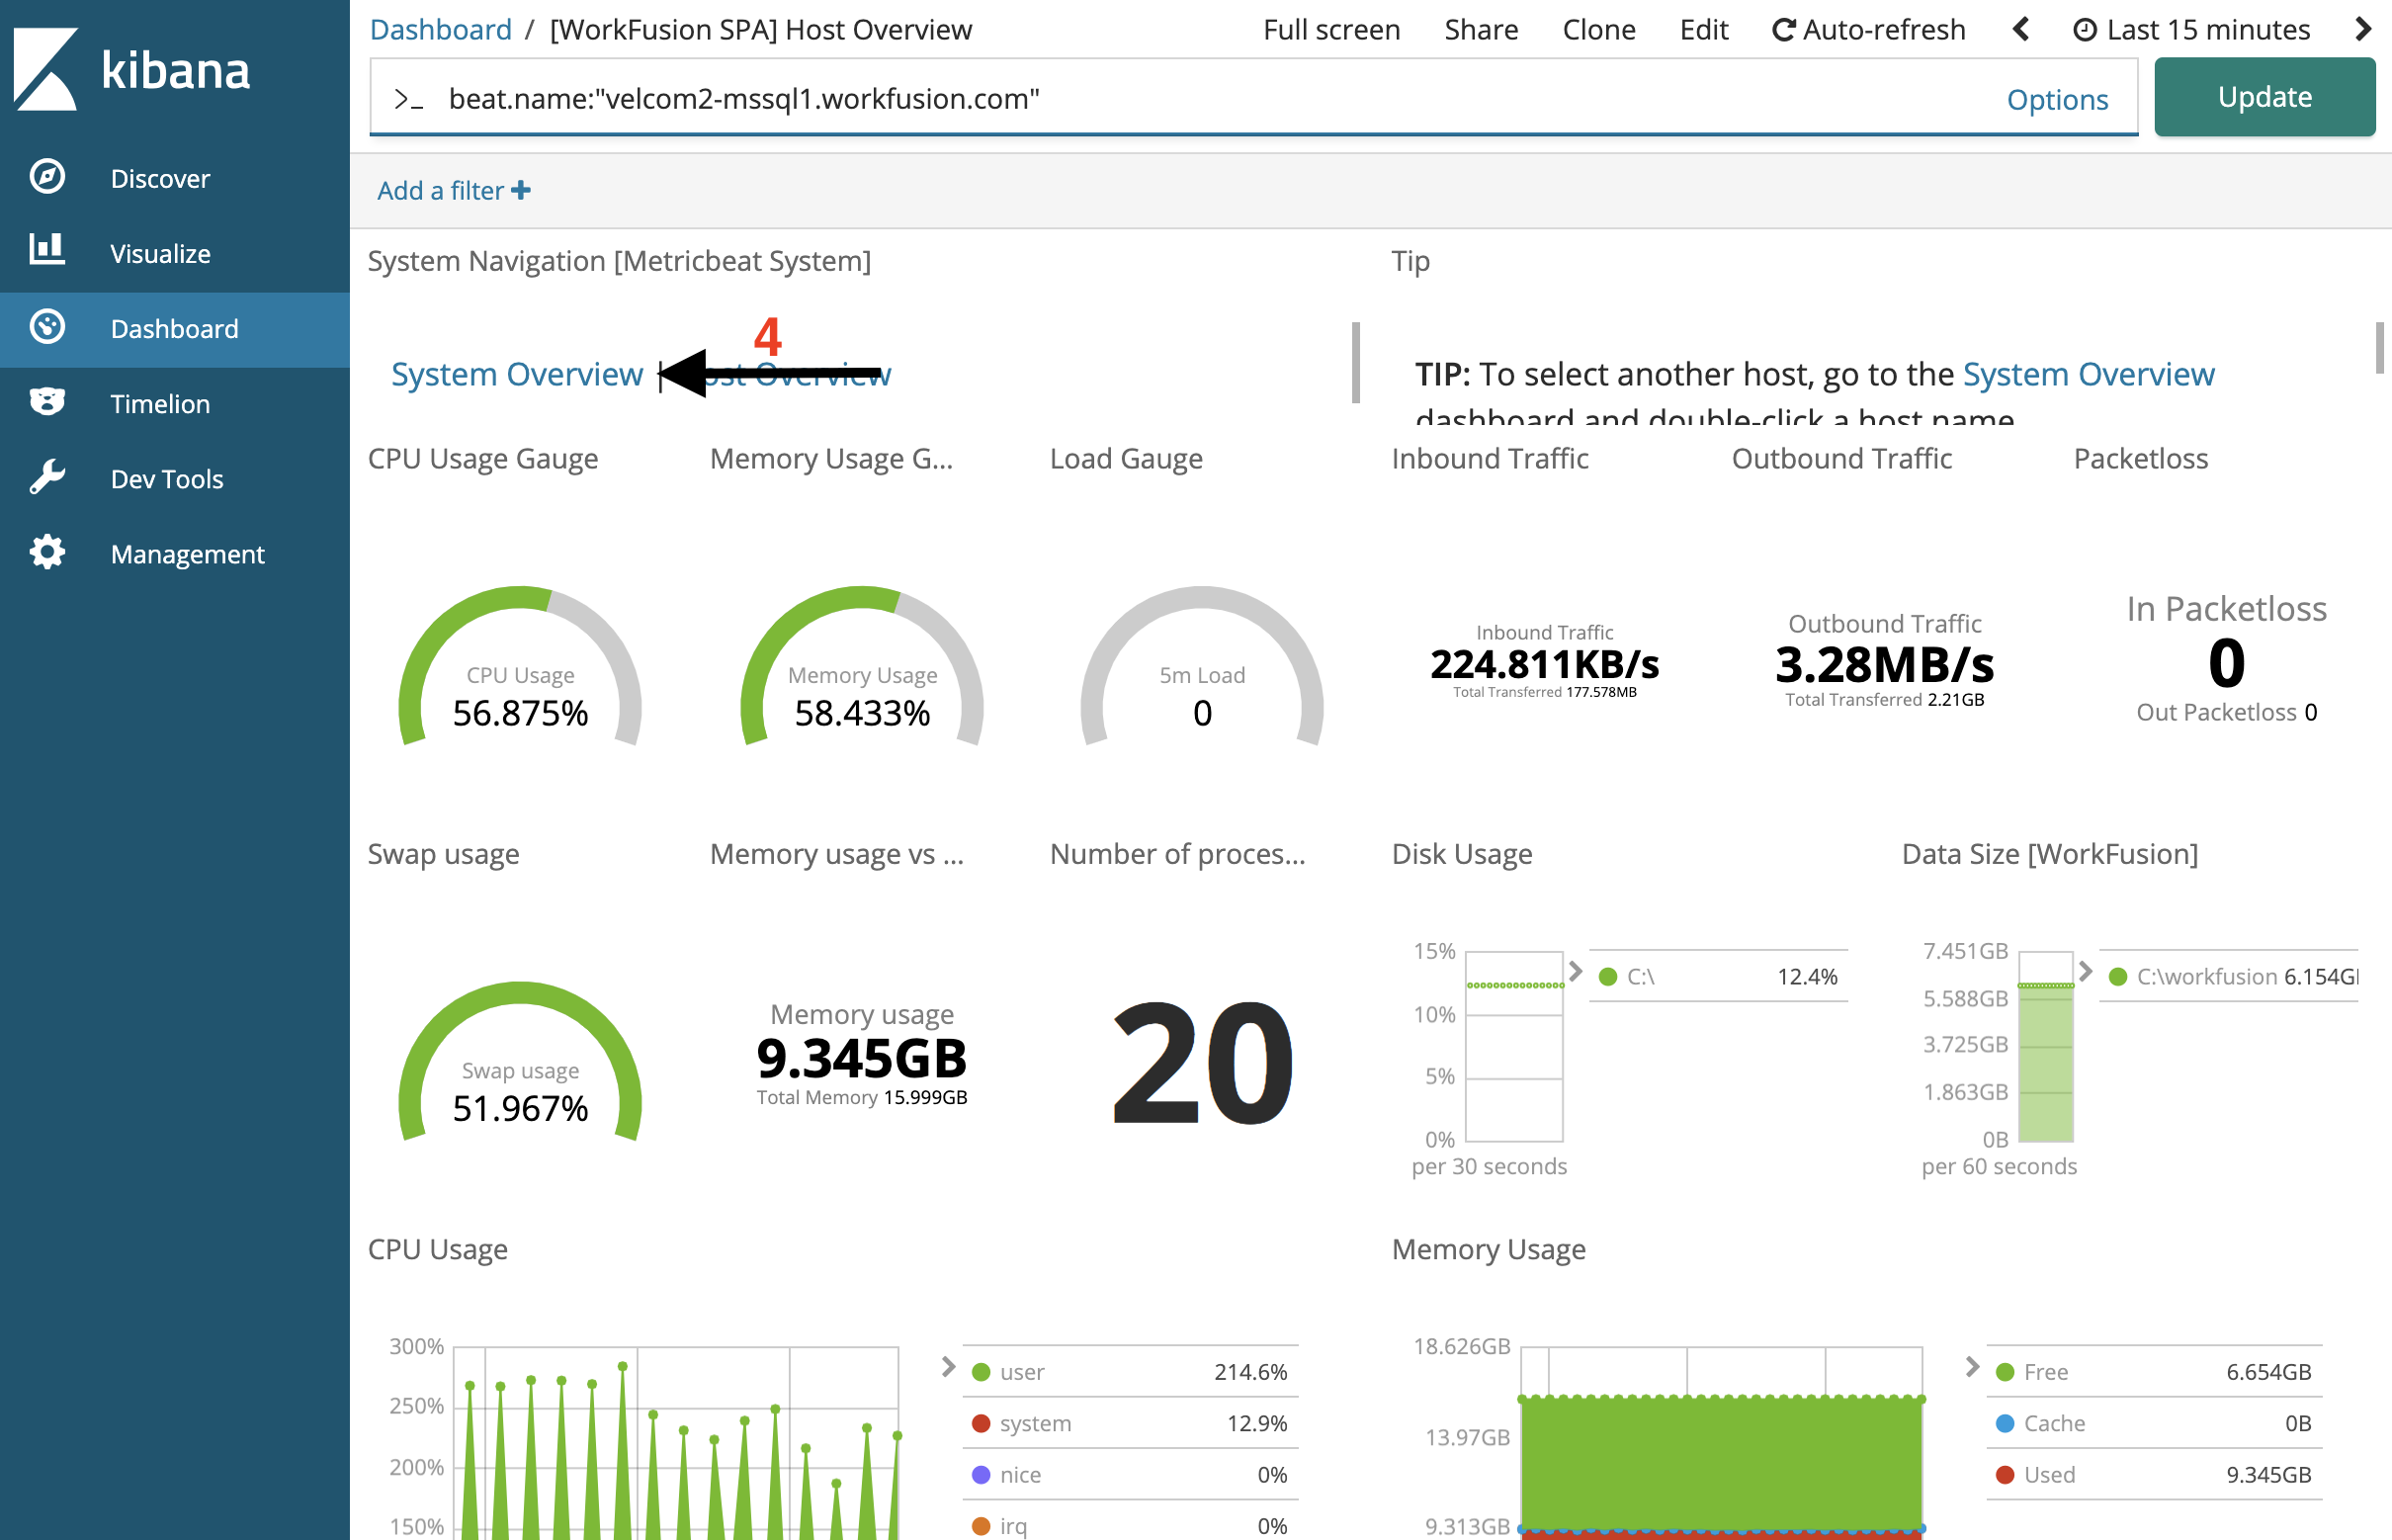Open query bar Options

tap(2057, 99)
